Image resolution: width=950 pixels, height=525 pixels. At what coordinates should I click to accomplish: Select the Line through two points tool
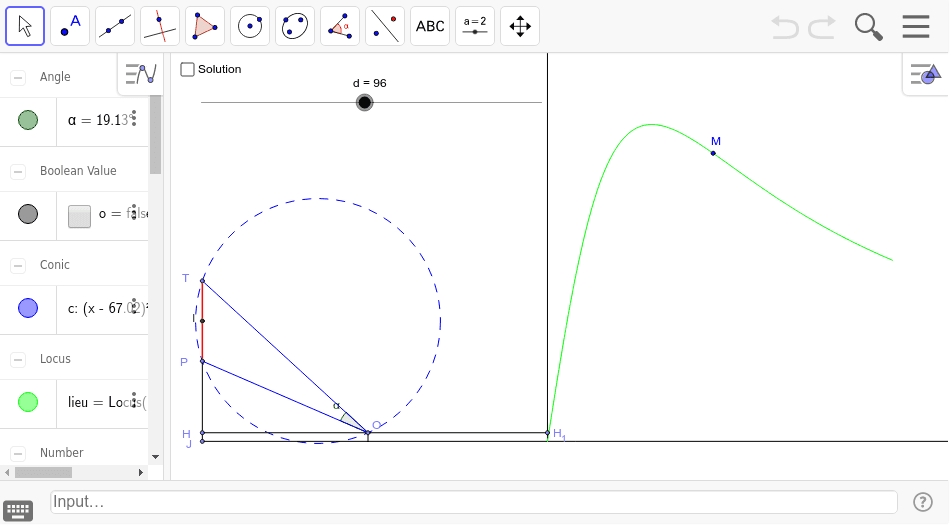point(115,26)
